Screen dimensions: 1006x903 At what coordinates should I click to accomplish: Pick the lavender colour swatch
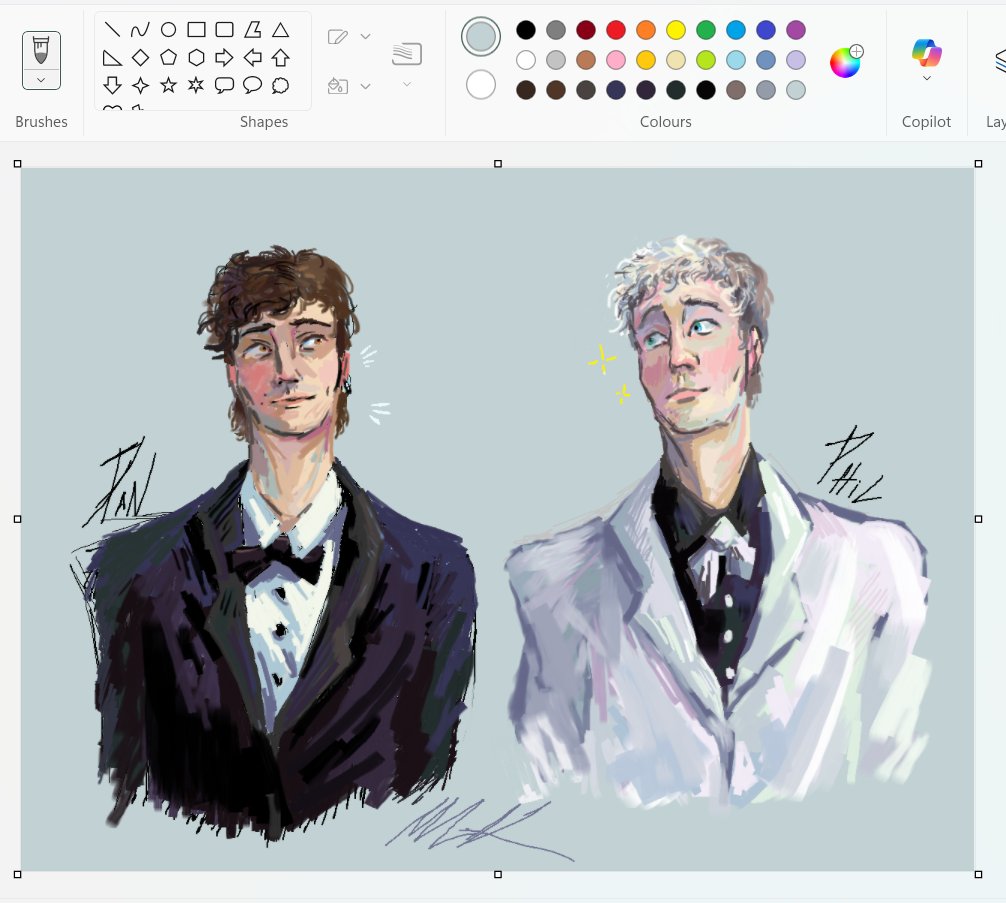(796, 60)
